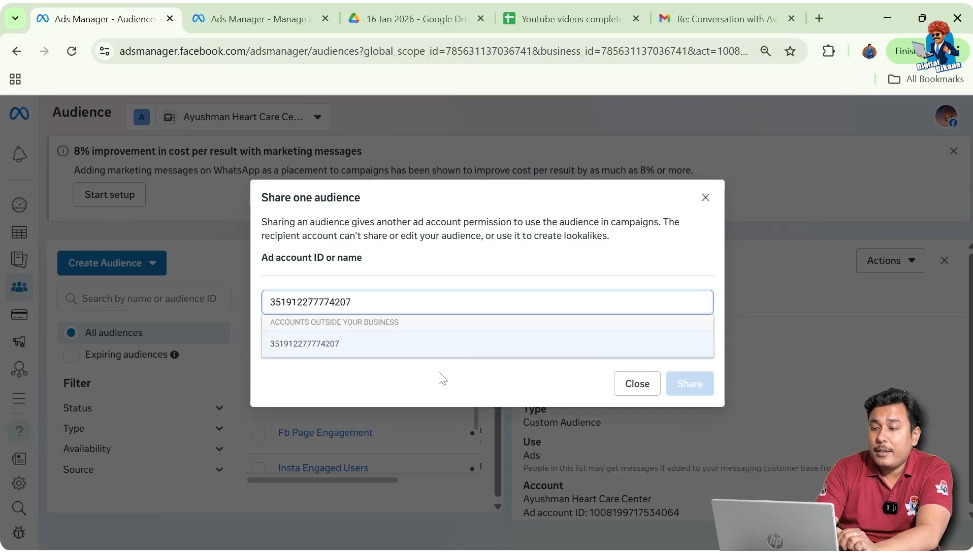Focus the Ad account ID input field
Image resolution: width=973 pixels, height=553 pixels.
[x=487, y=302]
